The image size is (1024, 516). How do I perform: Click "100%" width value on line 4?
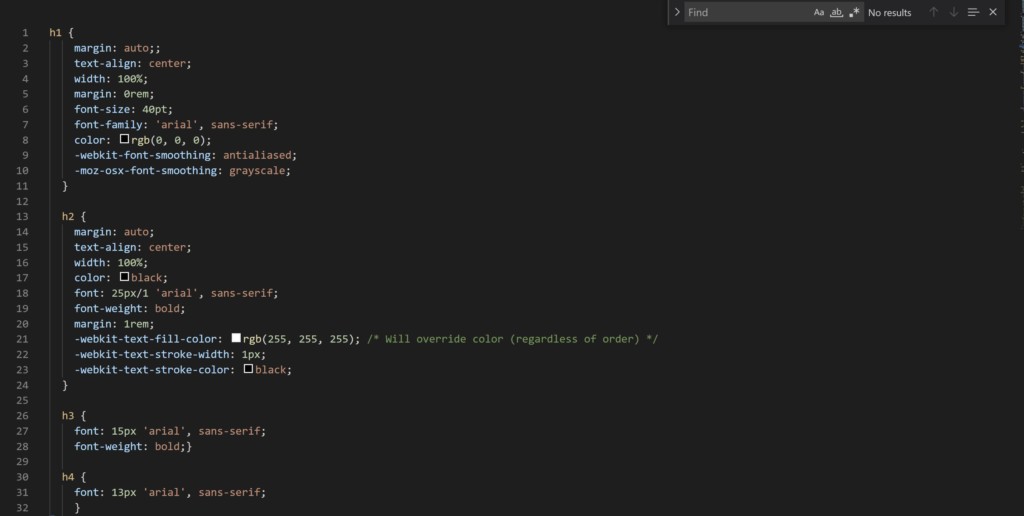[x=130, y=78]
